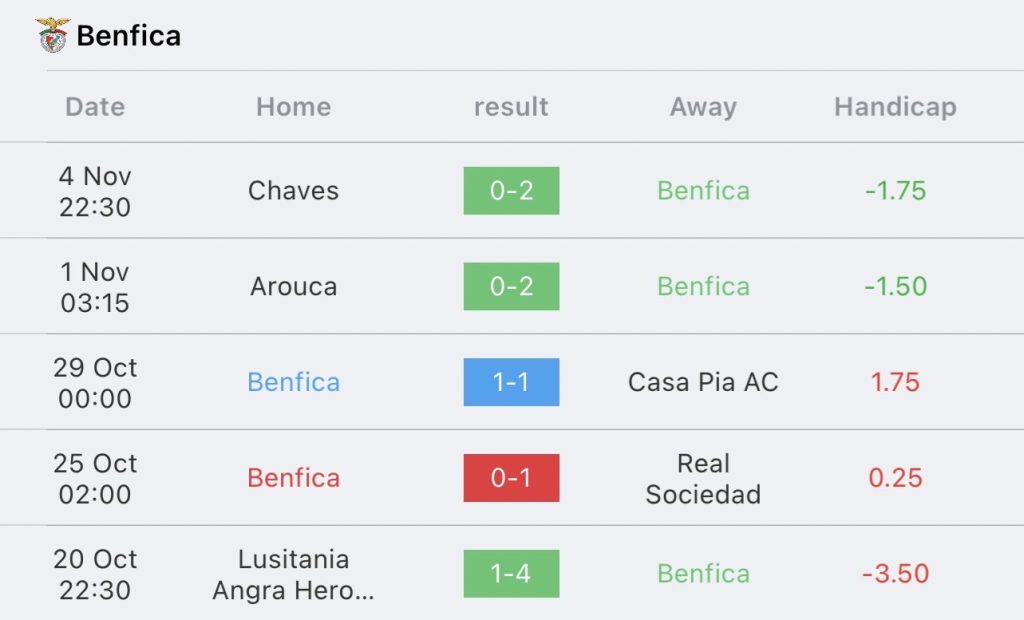Select the Handicap column header
1024x620 pixels.
tap(895, 107)
